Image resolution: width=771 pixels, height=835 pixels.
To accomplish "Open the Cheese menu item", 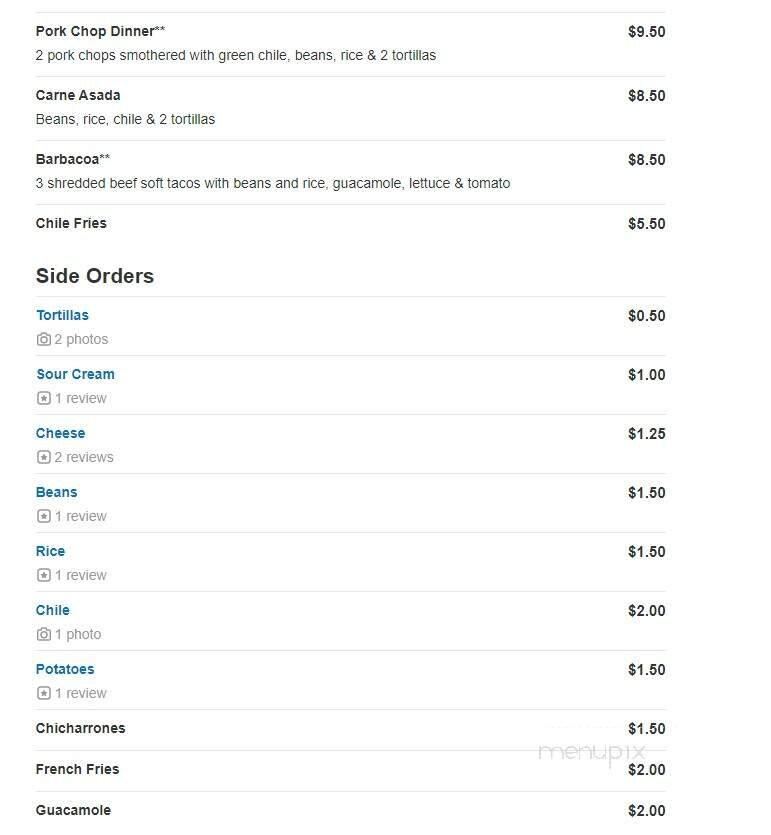I will (x=60, y=433).
